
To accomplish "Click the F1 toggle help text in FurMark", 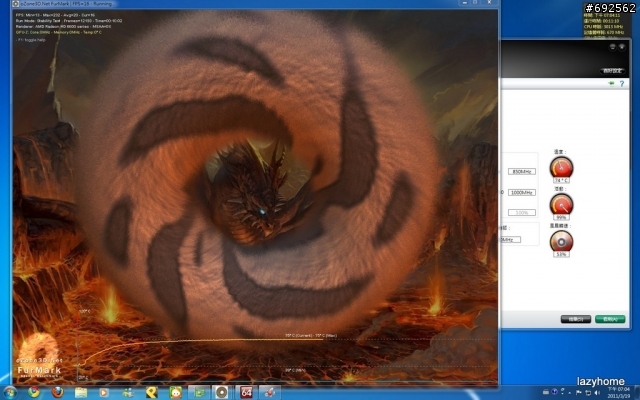I will (x=31, y=40).
